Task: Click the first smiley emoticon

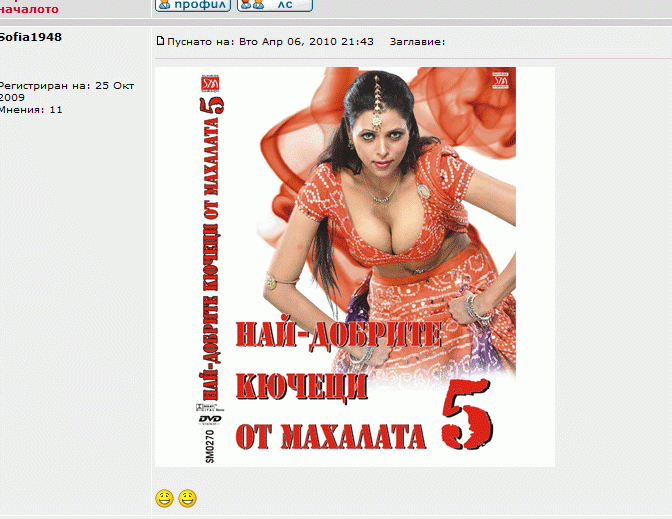Action: [x=164, y=498]
